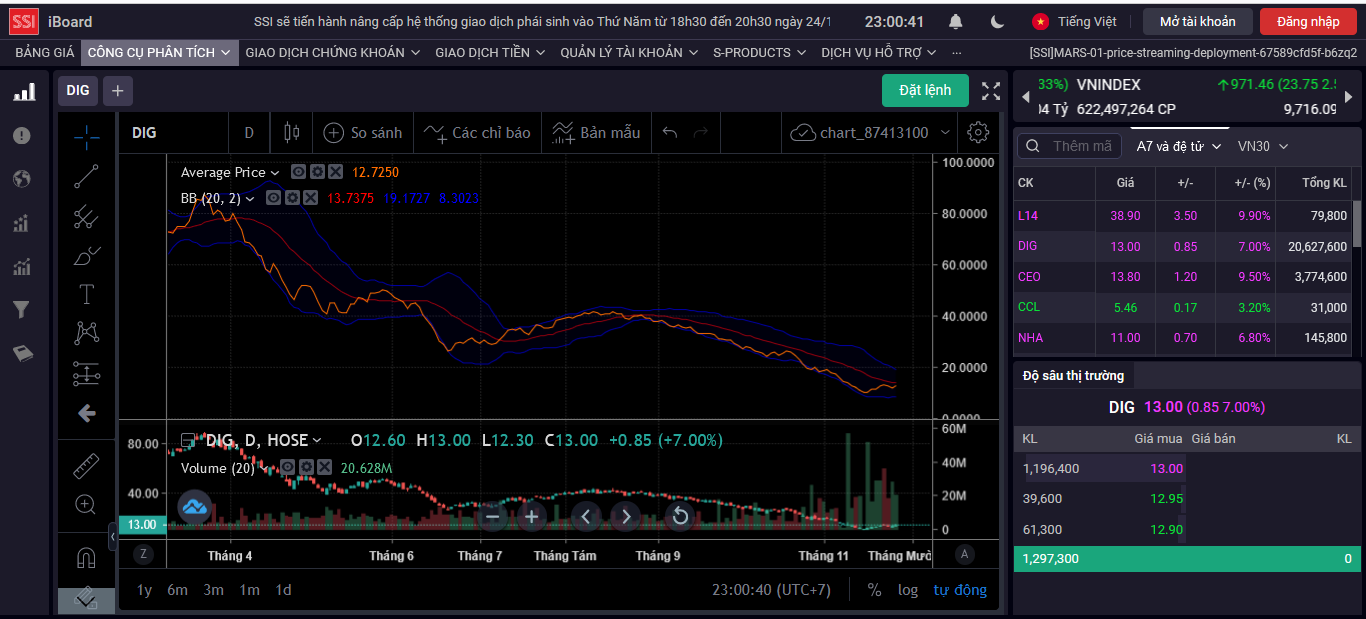Expand the DIG, D, HOSE dropdown
Screen dimensions: 1366x619
[x=317, y=440]
